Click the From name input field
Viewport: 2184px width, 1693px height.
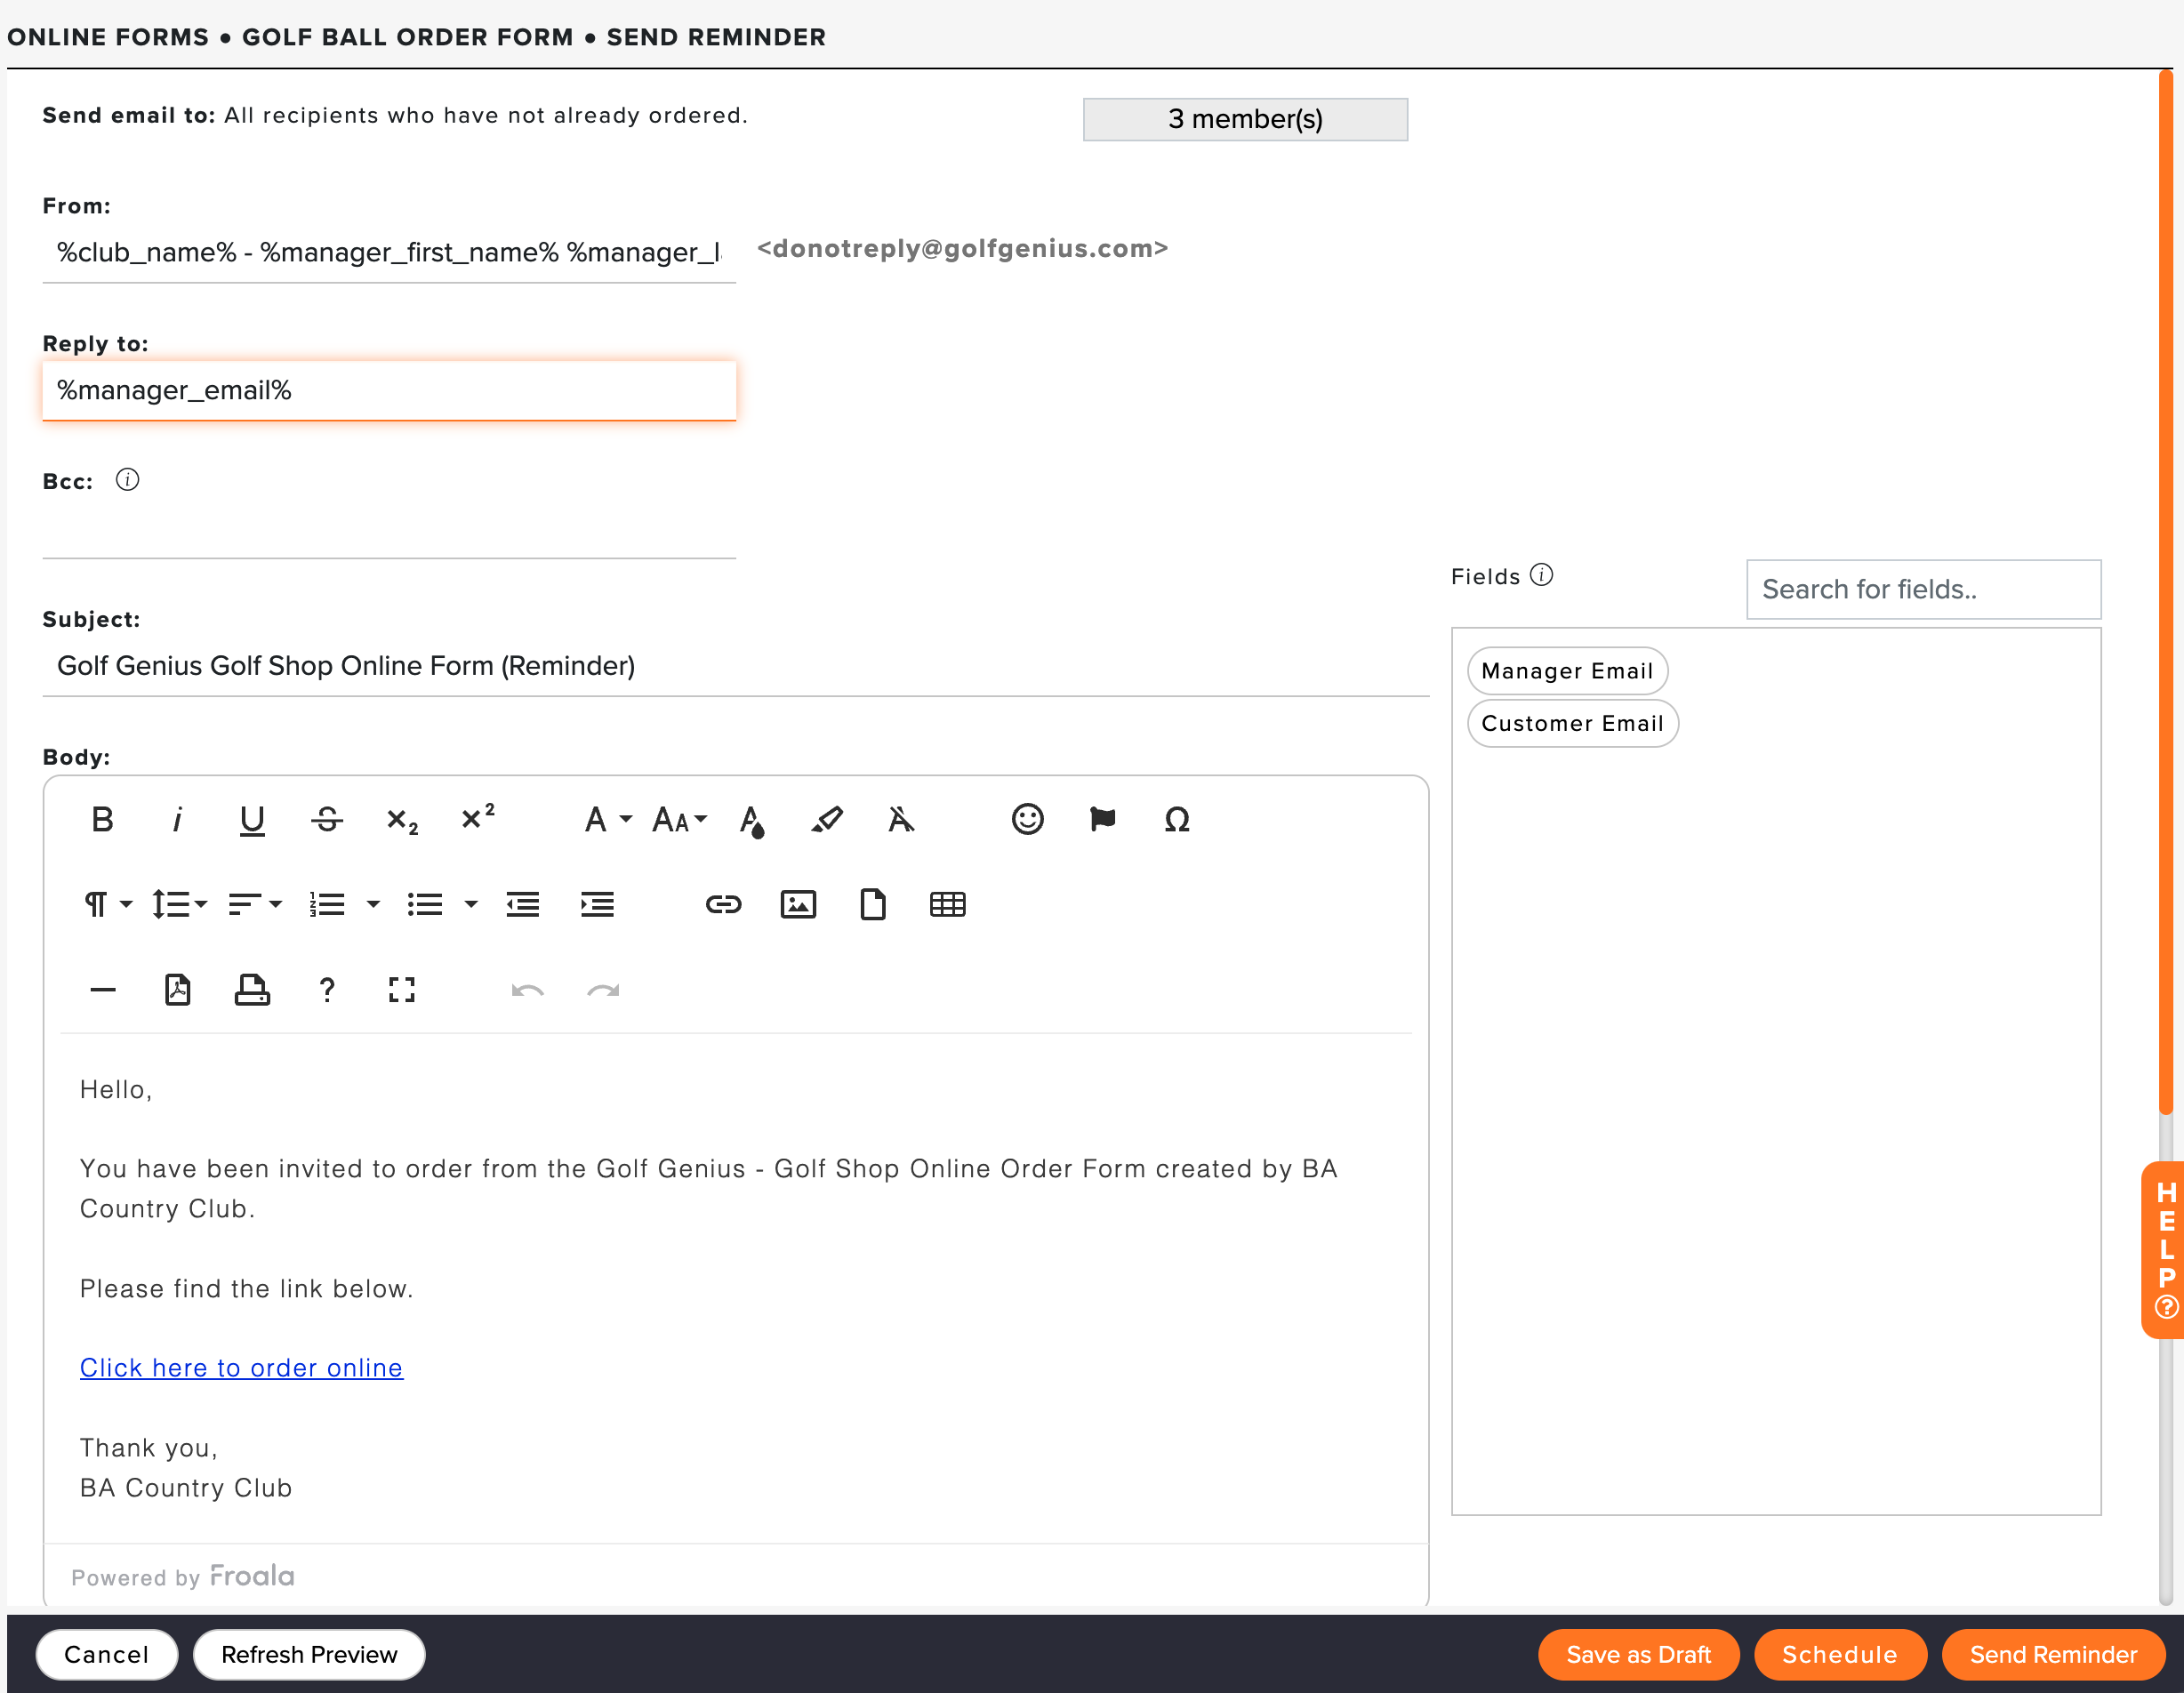pos(389,252)
